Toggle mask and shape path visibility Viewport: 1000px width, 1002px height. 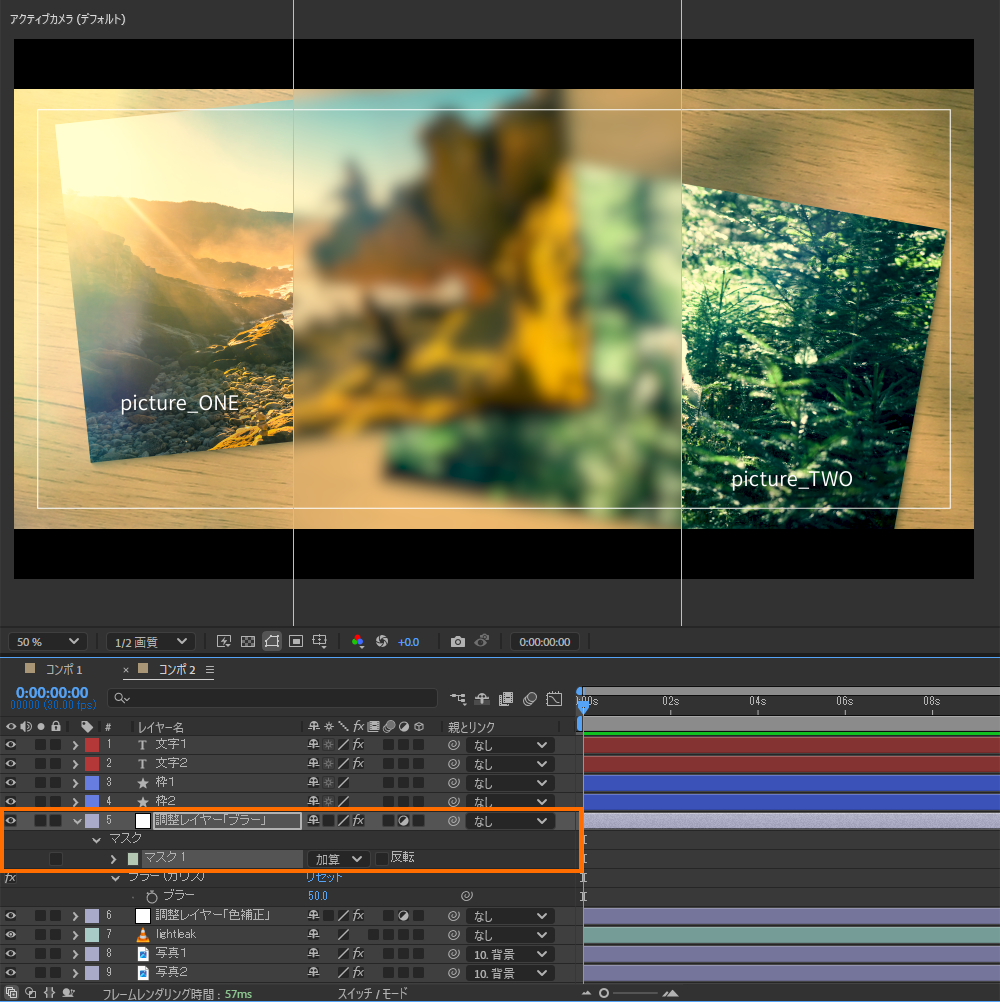(x=271, y=641)
